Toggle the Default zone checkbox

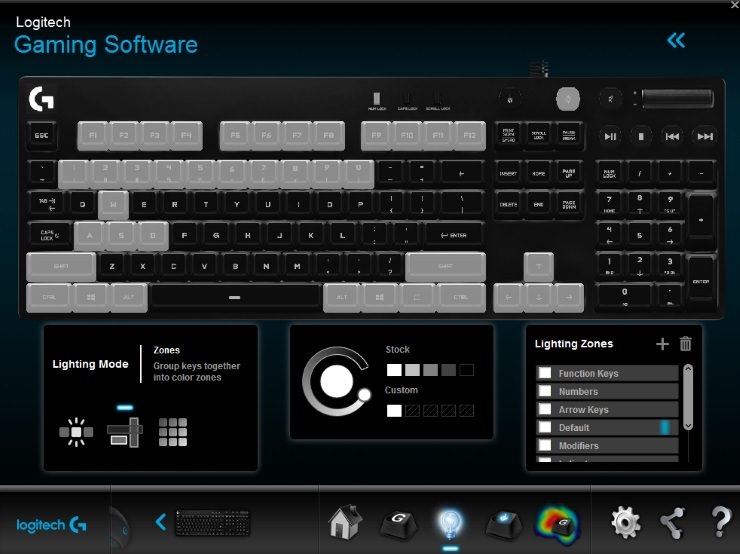click(x=545, y=427)
